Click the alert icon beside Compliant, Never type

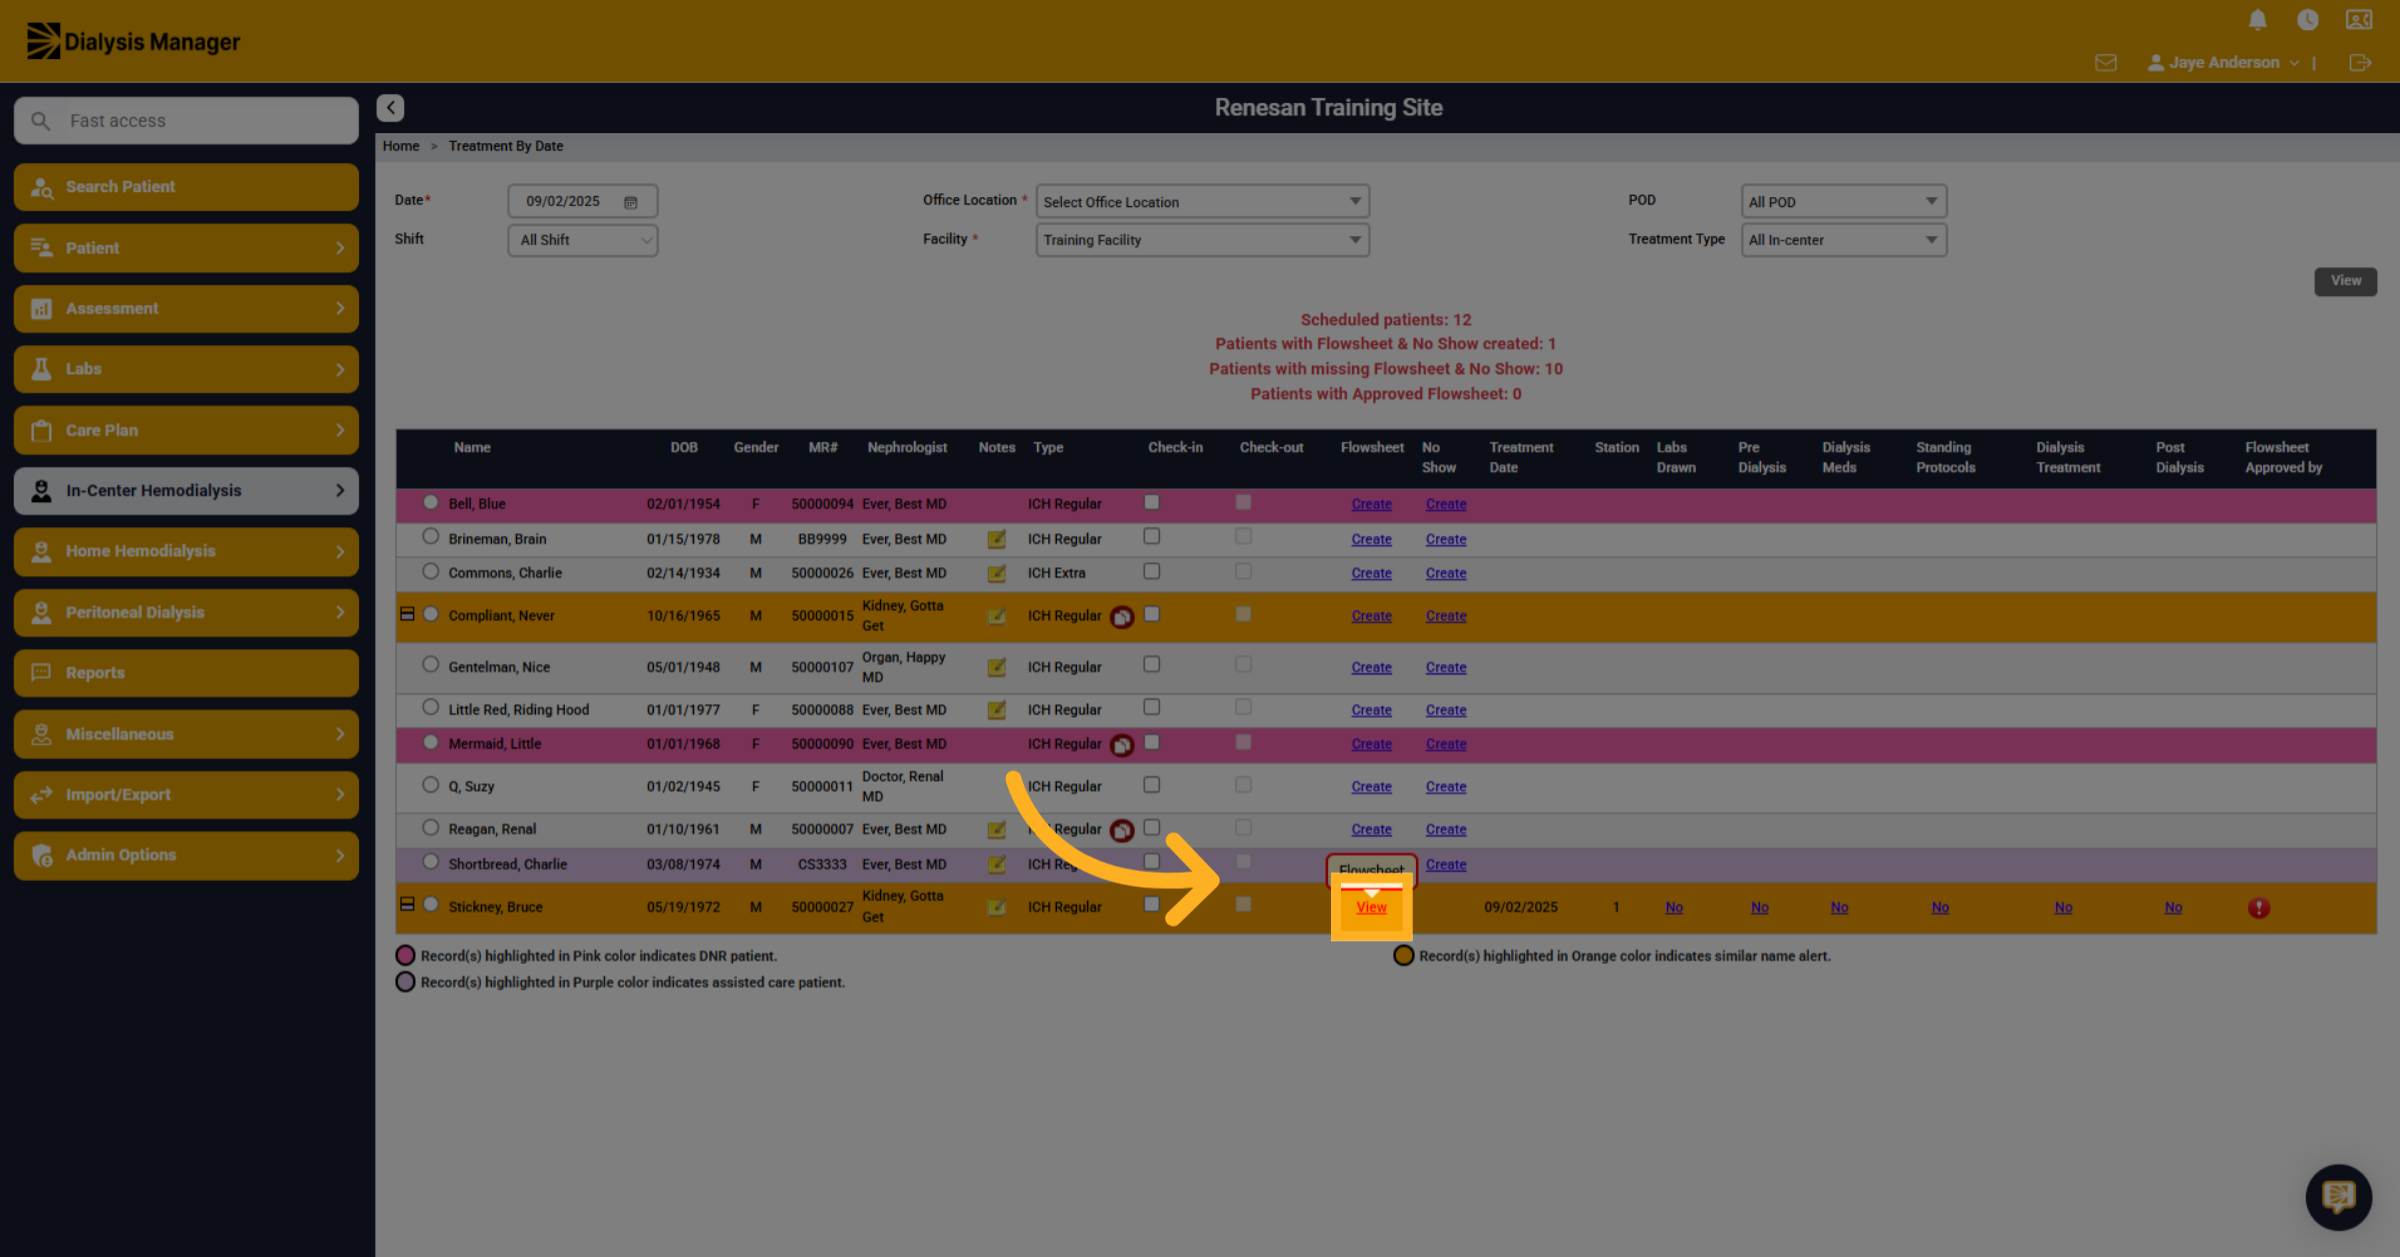(x=1122, y=617)
